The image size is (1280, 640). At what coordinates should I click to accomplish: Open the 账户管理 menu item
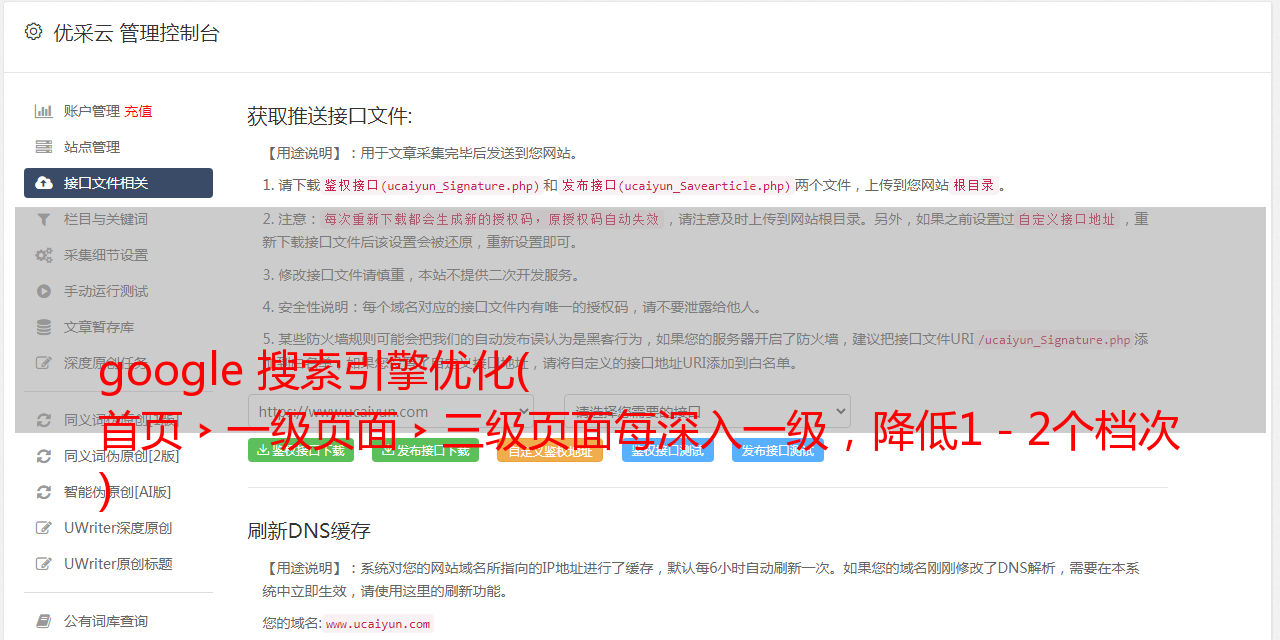coord(92,111)
